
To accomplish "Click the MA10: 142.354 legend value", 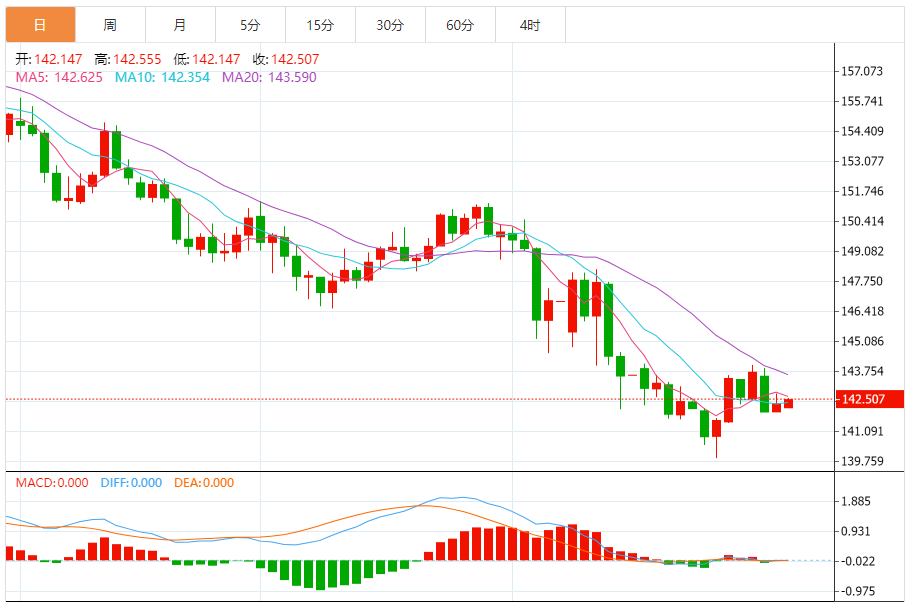I will click(x=162, y=77).
